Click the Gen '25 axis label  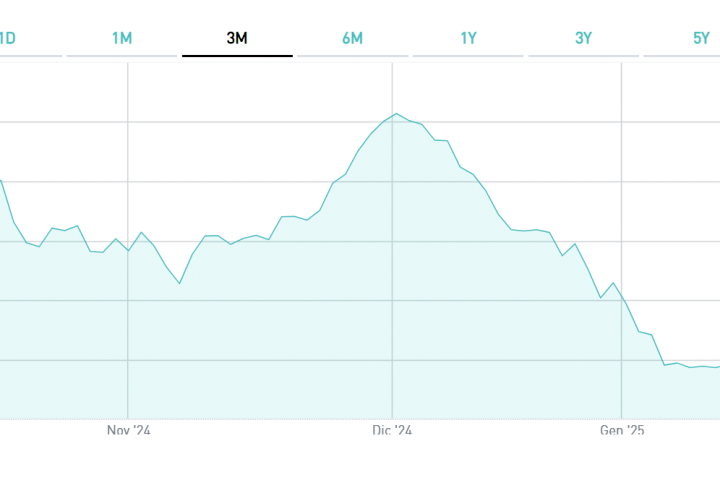pos(622,431)
